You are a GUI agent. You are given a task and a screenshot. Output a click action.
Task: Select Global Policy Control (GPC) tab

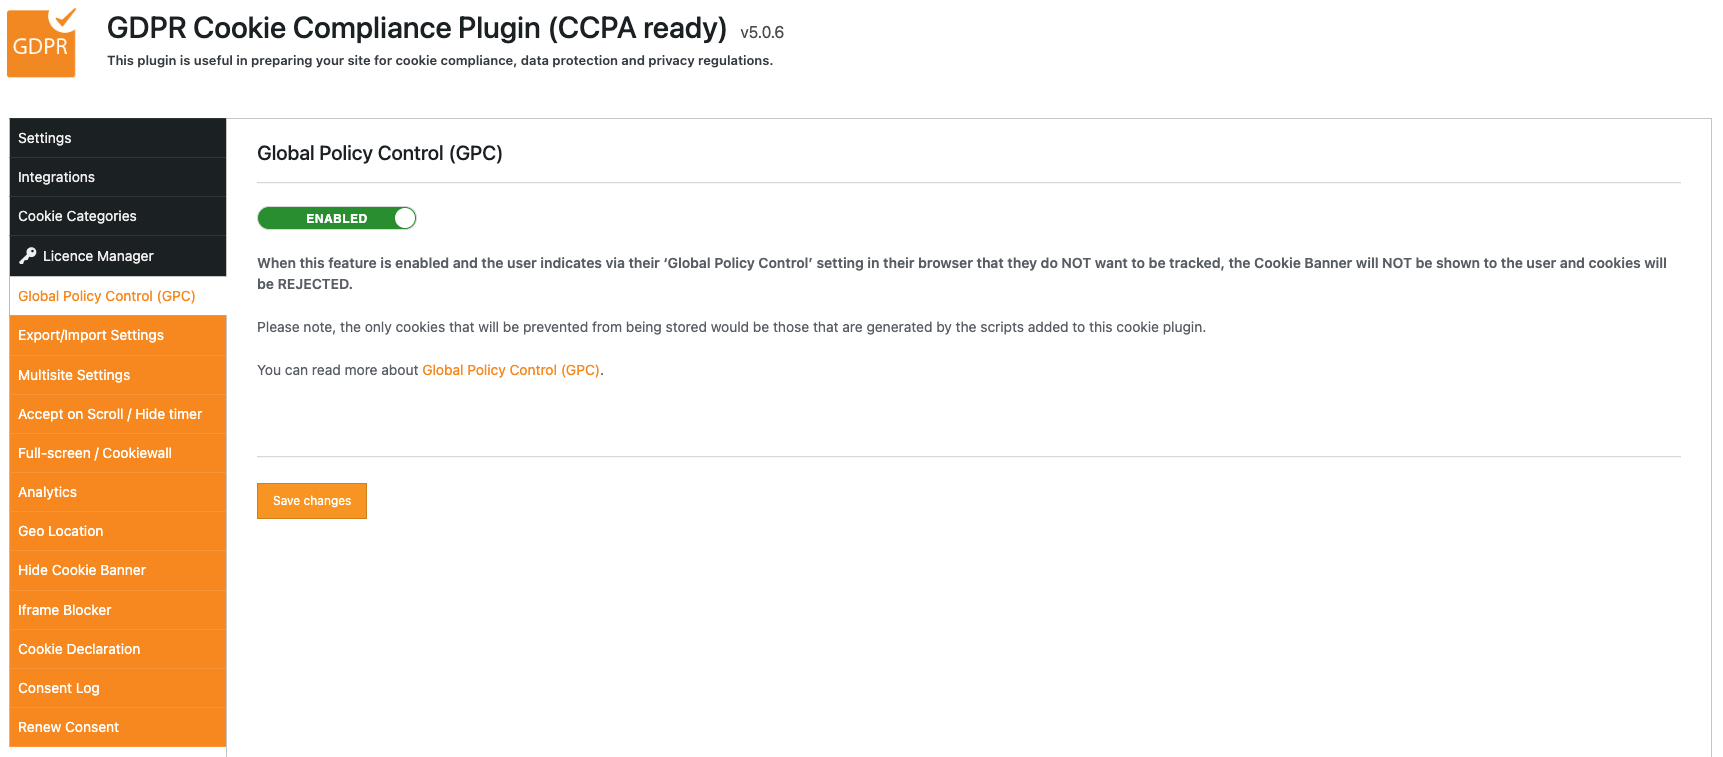point(107,296)
